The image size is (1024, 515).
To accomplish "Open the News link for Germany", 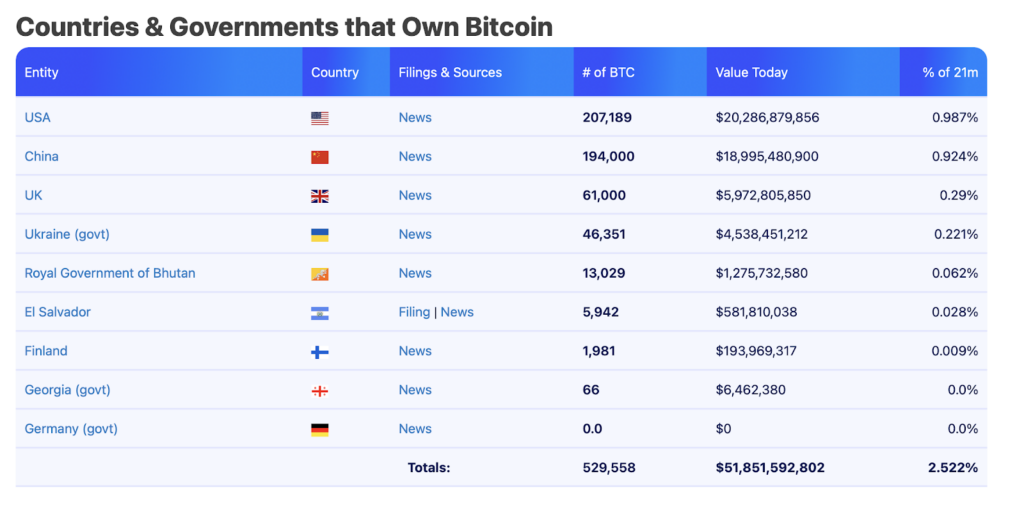I will click(415, 430).
